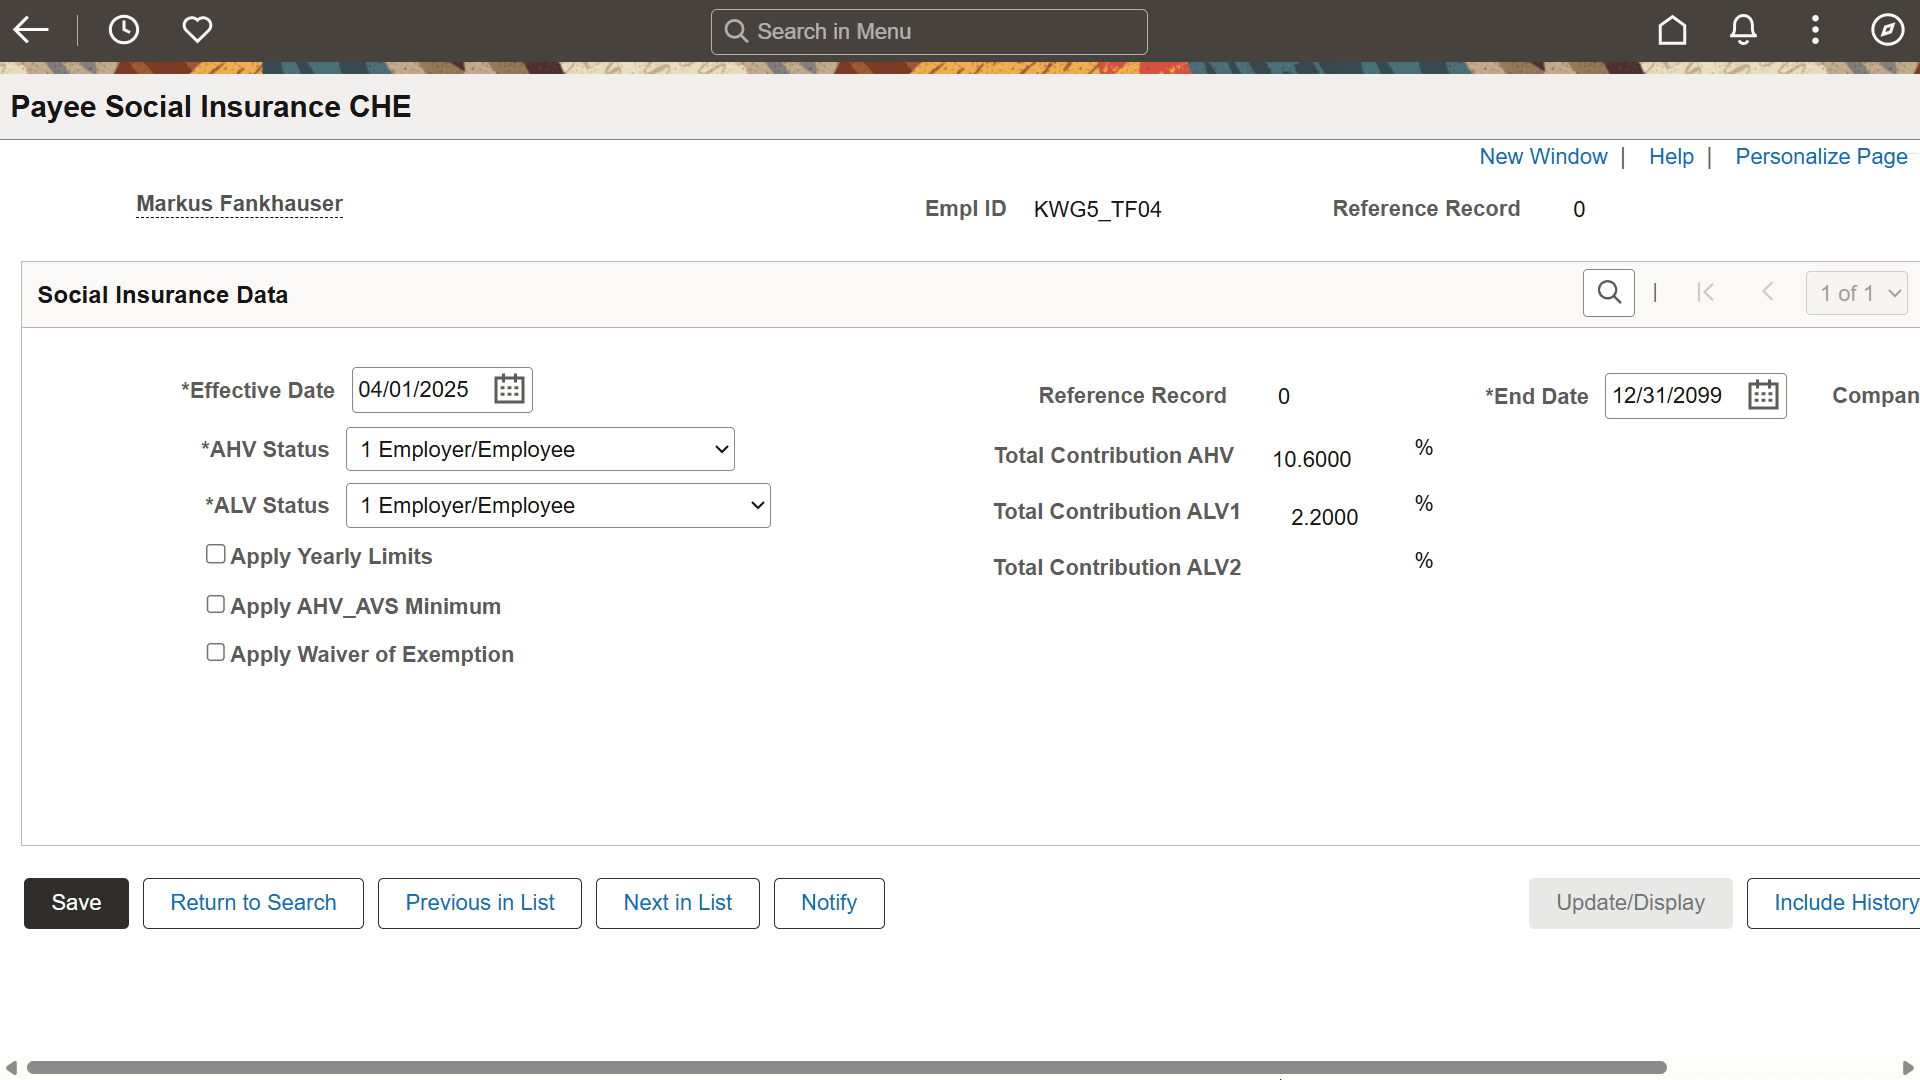Enable Apply Yearly Limits
This screenshot has width=1920, height=1080.
[x=215, y=553]
